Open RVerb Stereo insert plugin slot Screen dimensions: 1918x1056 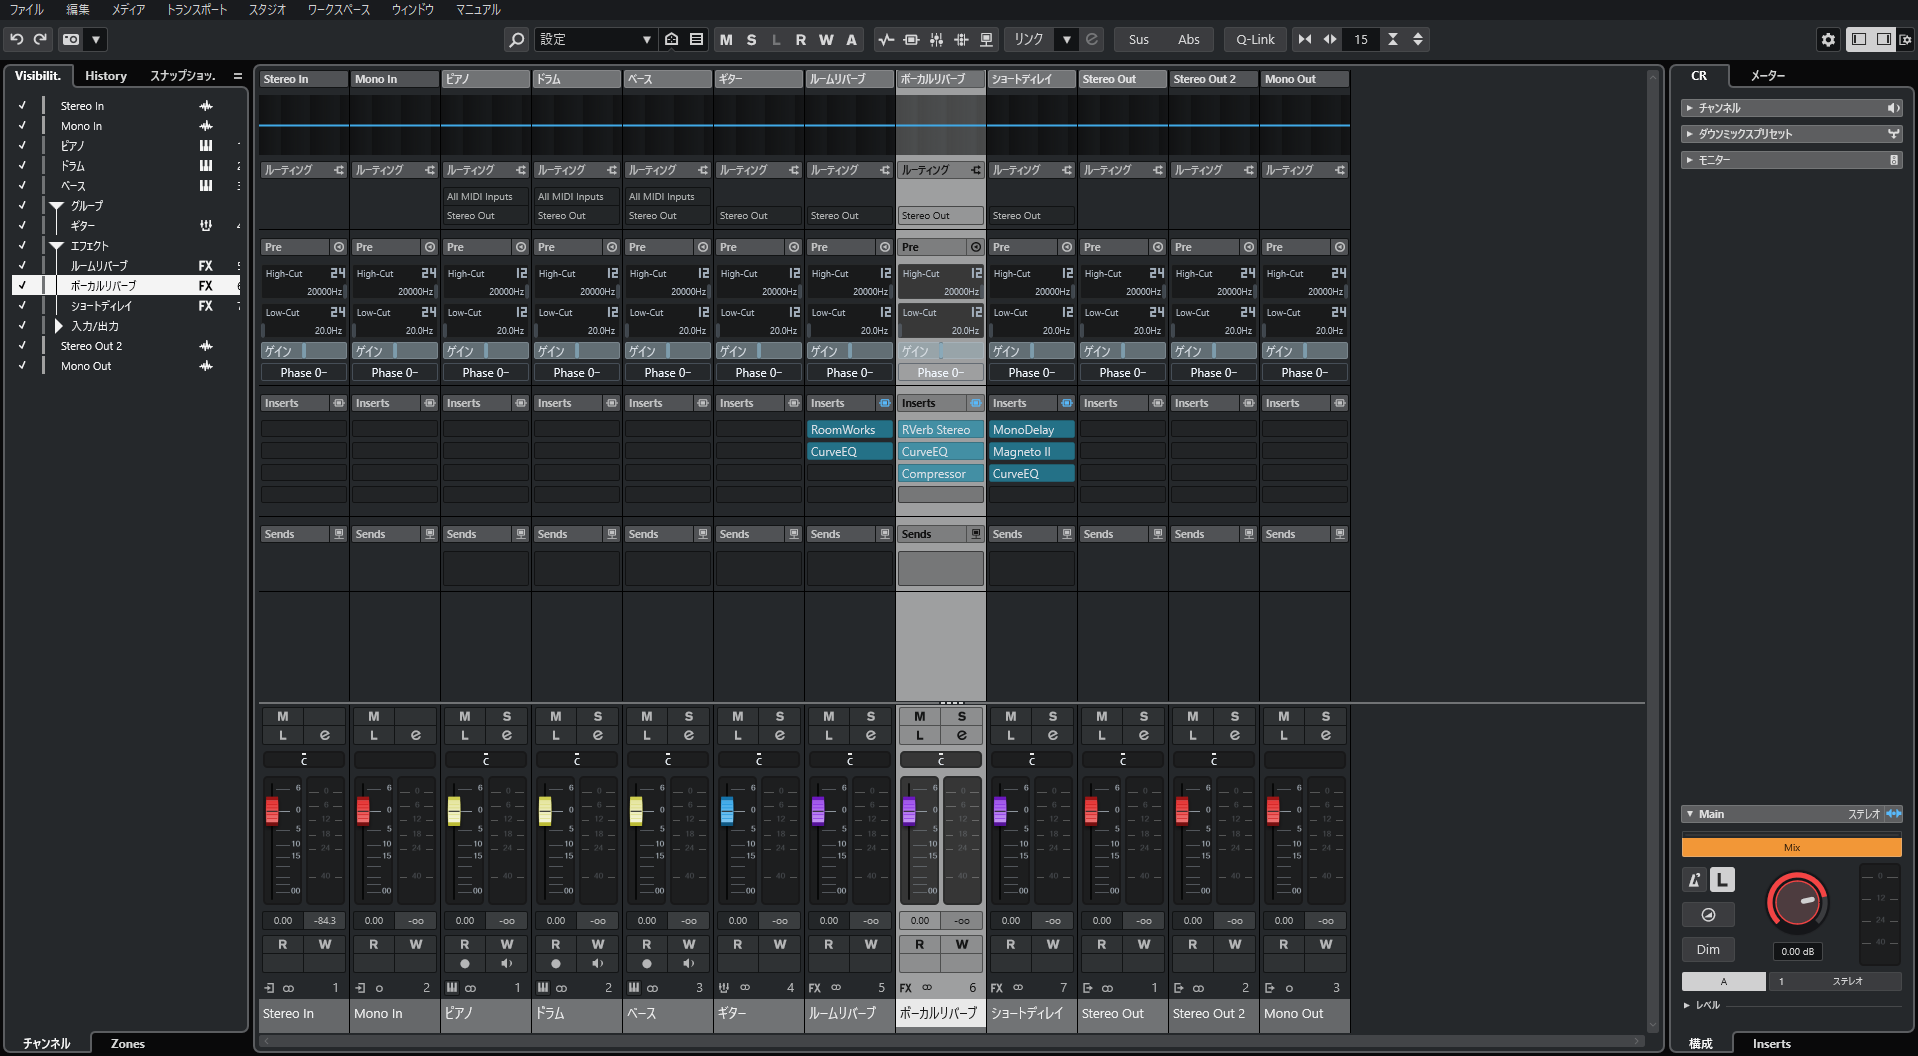(x=936, y=430)
